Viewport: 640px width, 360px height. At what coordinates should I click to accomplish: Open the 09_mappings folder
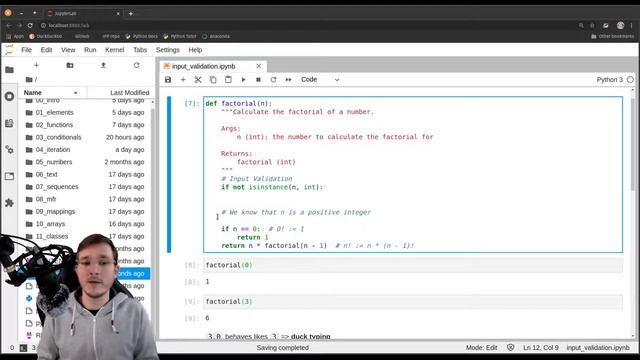[x=85, y=211]
